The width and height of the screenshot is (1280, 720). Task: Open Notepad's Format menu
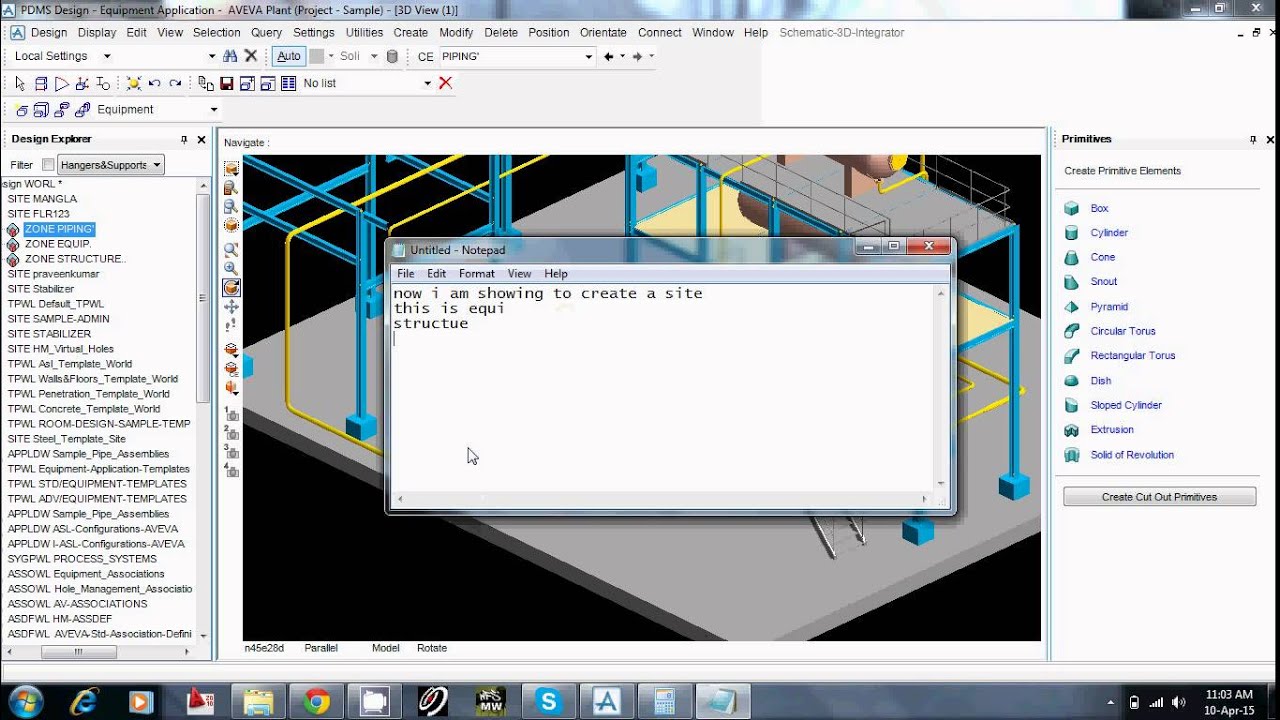coord(477,273)
